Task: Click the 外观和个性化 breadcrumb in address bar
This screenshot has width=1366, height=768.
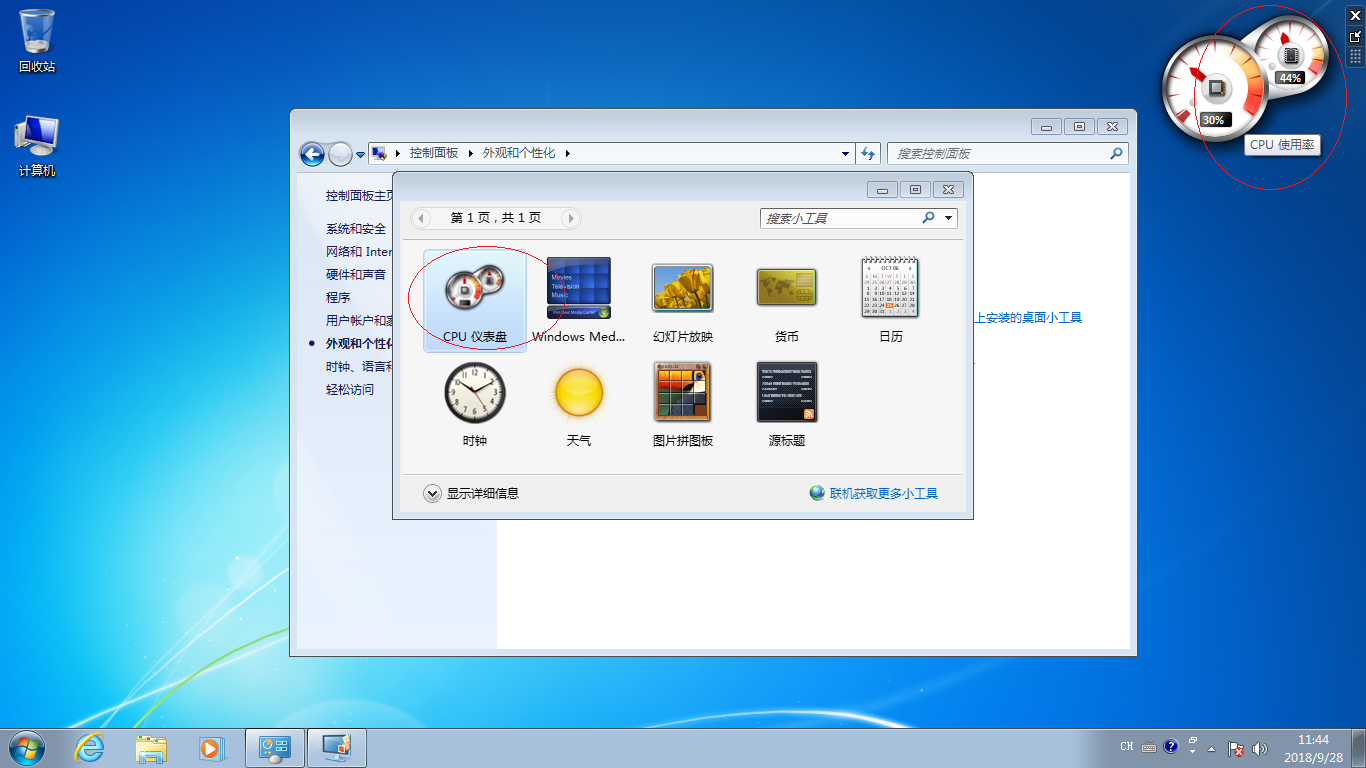Action: click(x=519, y=153)
